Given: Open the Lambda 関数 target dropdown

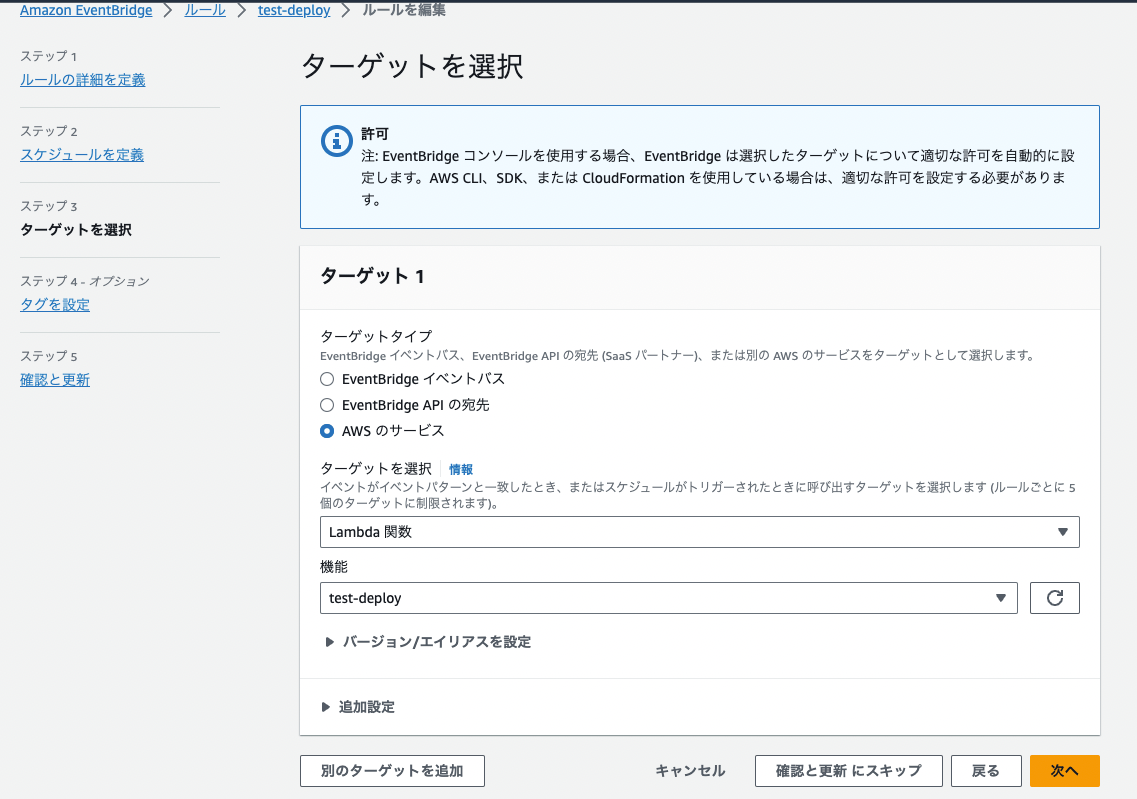Looking at the screenshot, I should (700, 532).
